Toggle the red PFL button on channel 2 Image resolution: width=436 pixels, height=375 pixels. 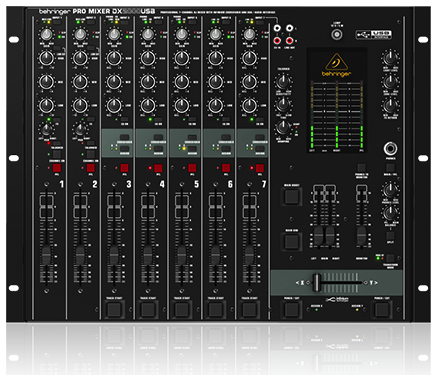click(x=91, y=168)
